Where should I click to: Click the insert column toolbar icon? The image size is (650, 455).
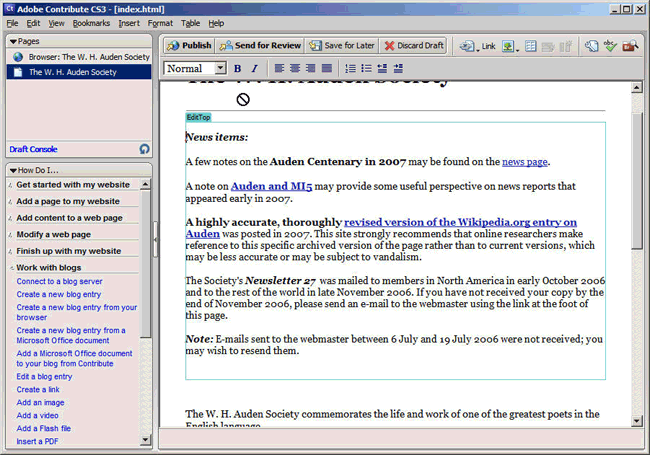pos(565,46)
